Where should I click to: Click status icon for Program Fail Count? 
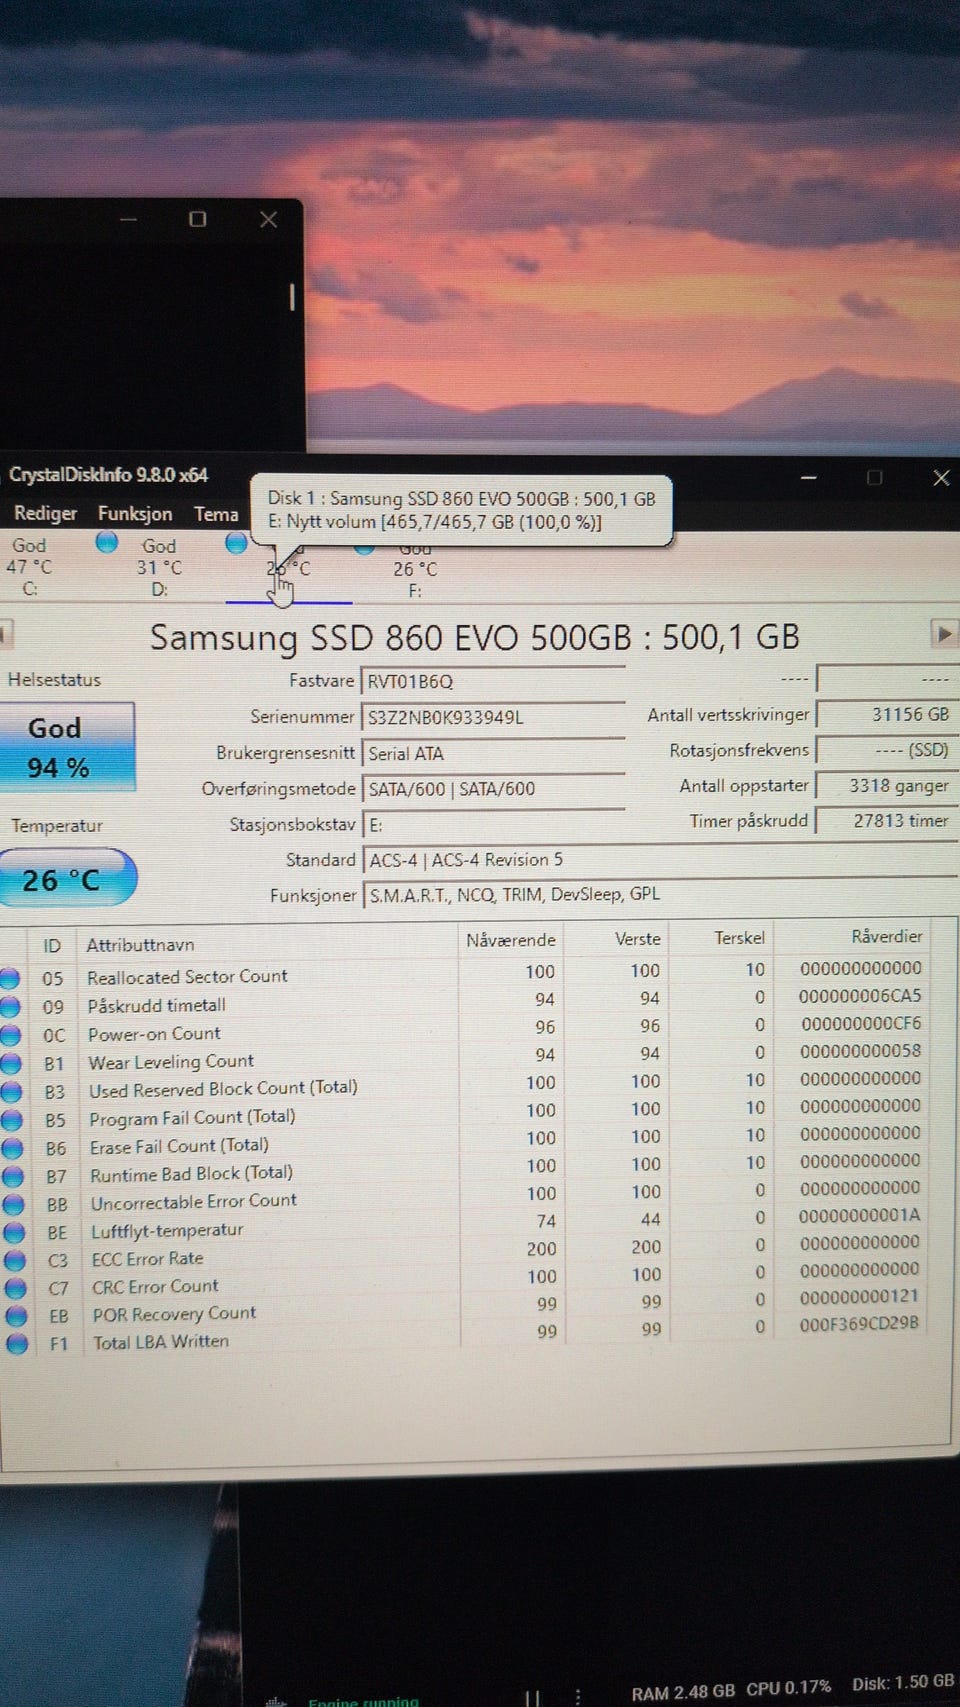pyautogui.click(x=13, y=1119)
